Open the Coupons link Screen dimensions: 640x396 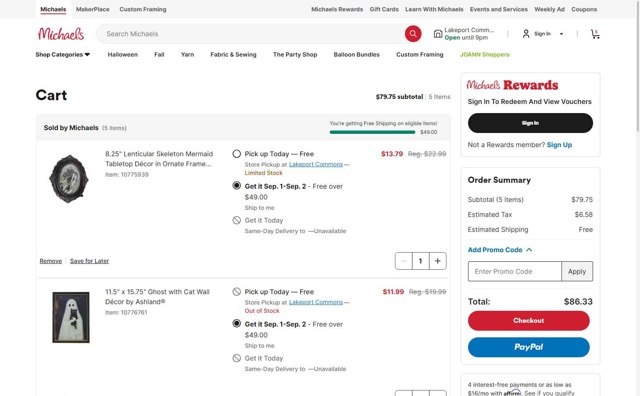(584, 9)
